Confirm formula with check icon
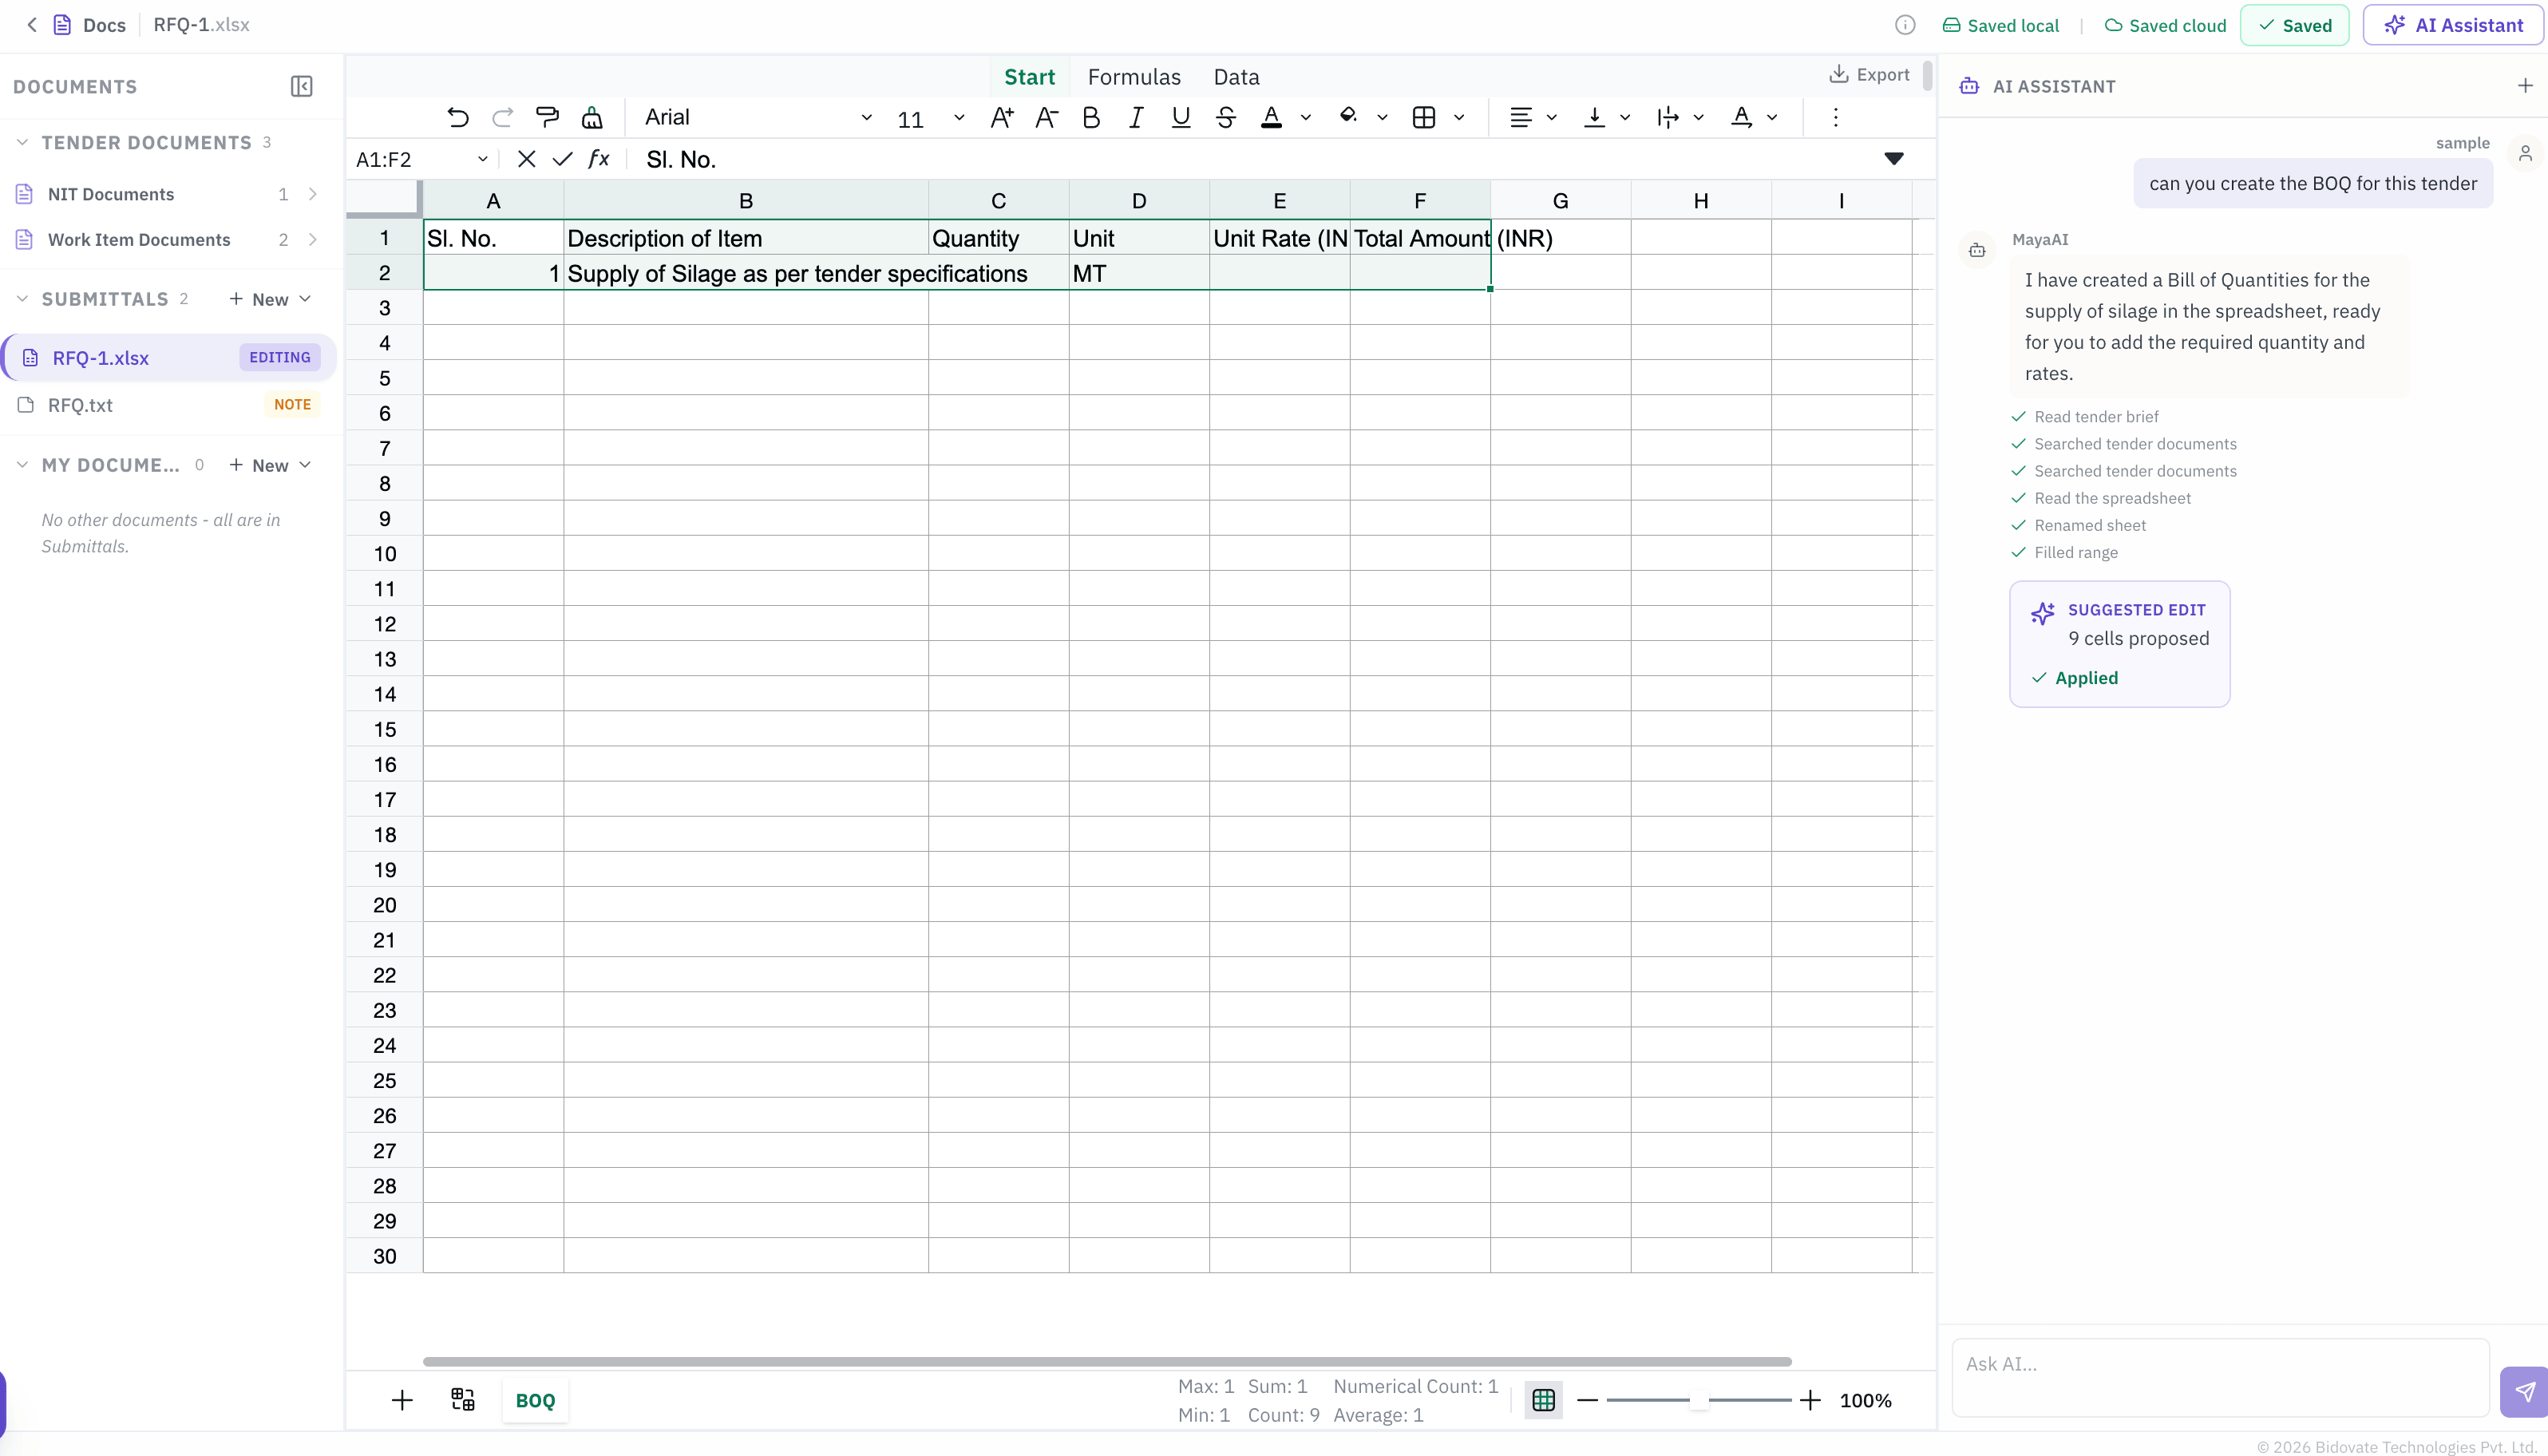Image resolution: width=2548 pixels, height=1456 pixels. point(562,160)
